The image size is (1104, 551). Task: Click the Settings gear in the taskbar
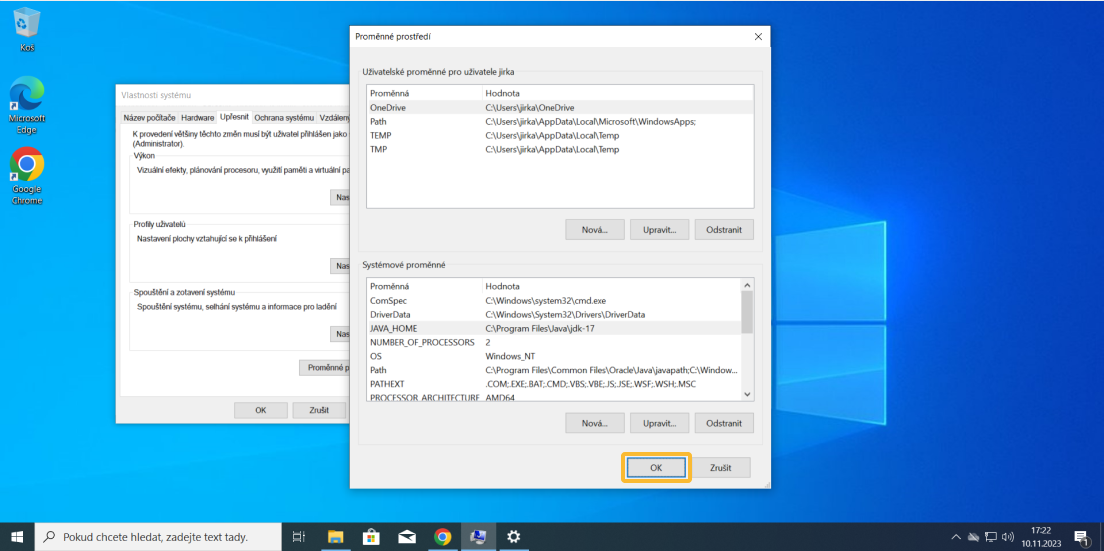[513, 537]
